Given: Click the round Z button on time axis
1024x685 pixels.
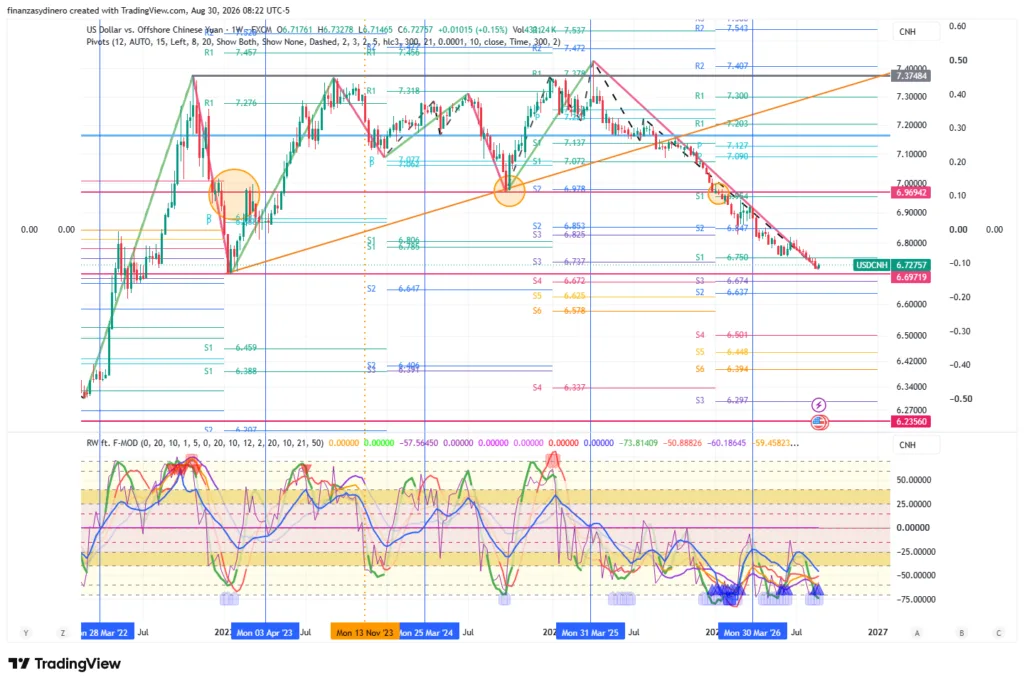Looking at the screenshot, I should click(x=63, y=633).
